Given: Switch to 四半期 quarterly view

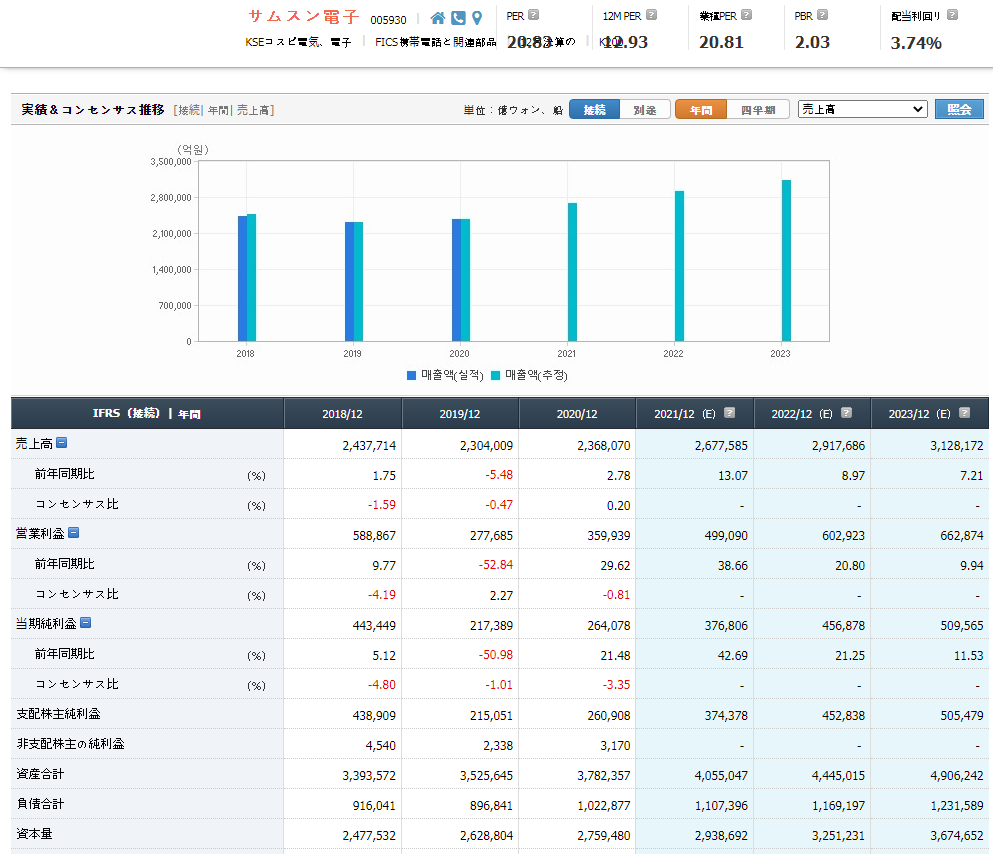Looking at the screenshot, I should (758, 110).
